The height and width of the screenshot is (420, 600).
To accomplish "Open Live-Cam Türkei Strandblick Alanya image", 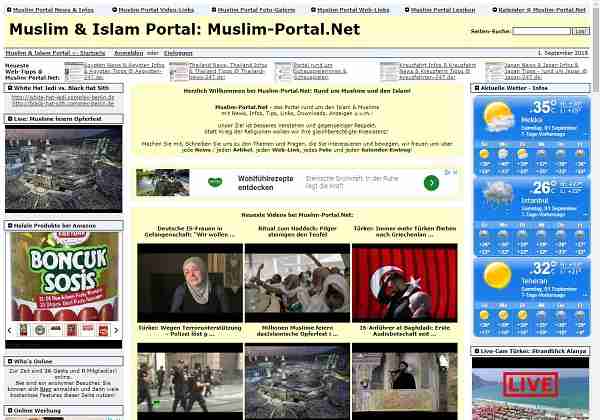I will [x=530, y=389].
